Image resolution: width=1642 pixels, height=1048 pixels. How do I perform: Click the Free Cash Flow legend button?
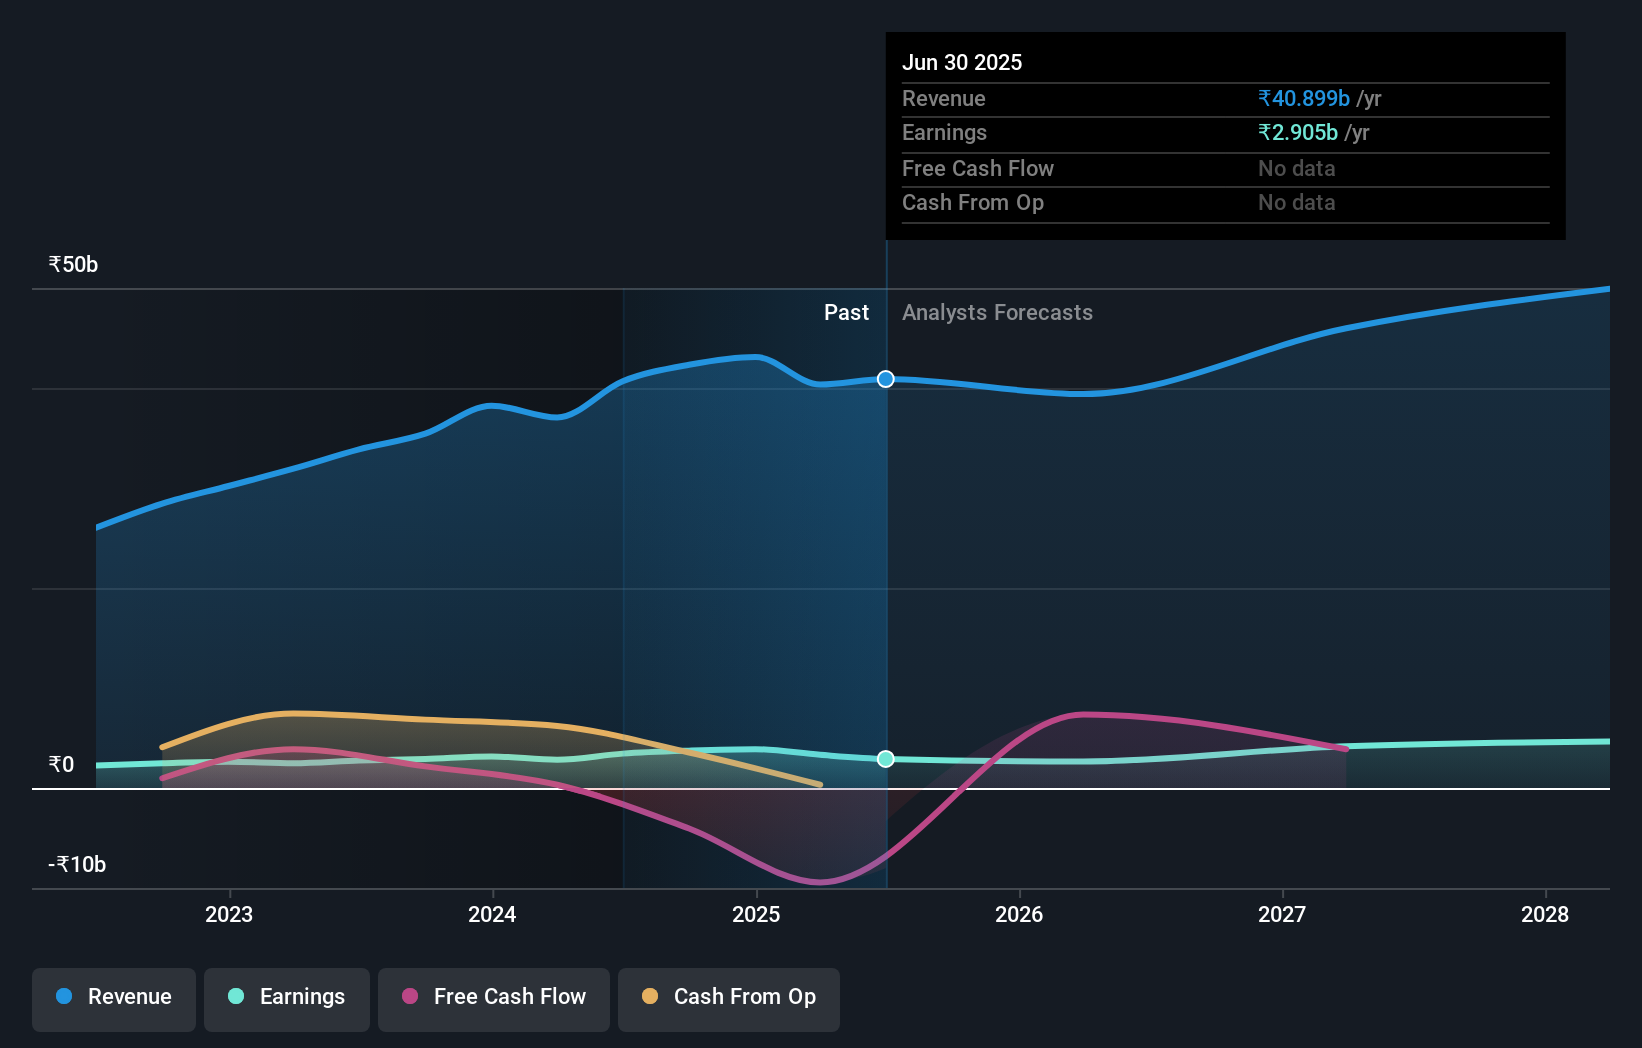tap(493, 997)
